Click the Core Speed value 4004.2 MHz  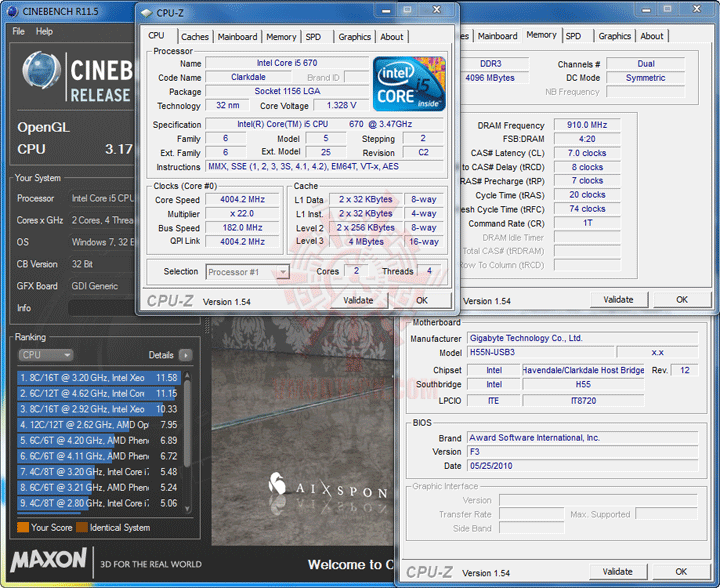[x=242, y=199]
